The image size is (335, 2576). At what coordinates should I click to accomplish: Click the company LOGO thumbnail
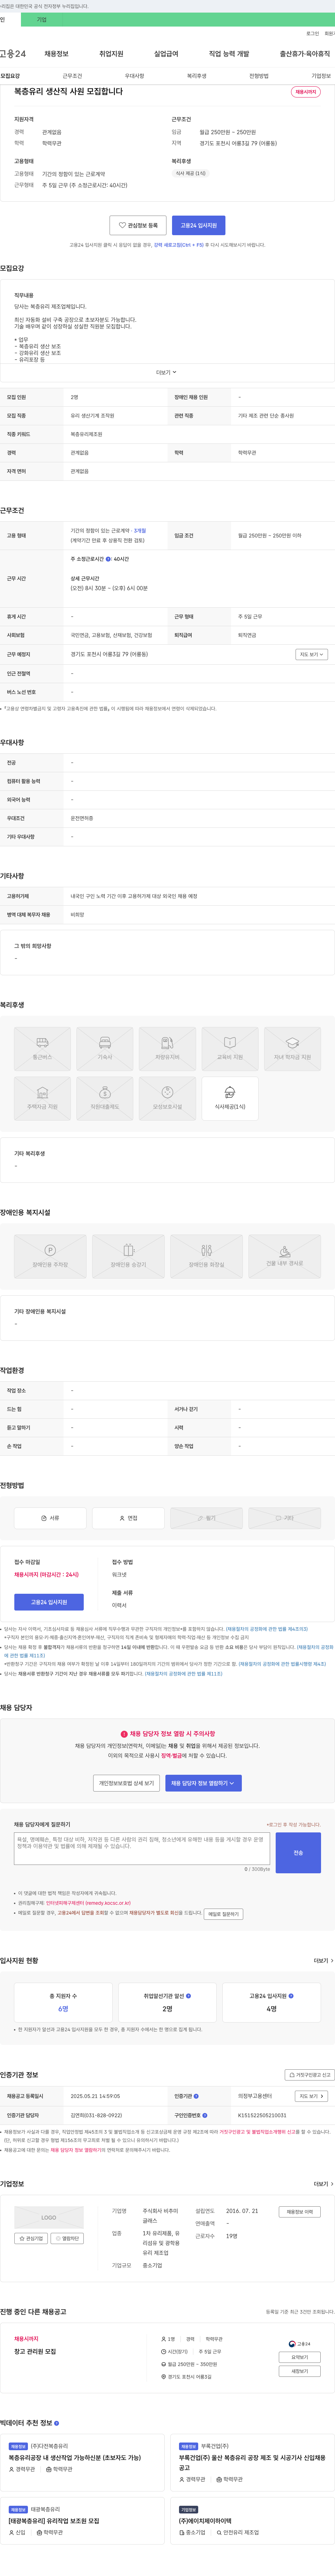tap(49, 2217)
